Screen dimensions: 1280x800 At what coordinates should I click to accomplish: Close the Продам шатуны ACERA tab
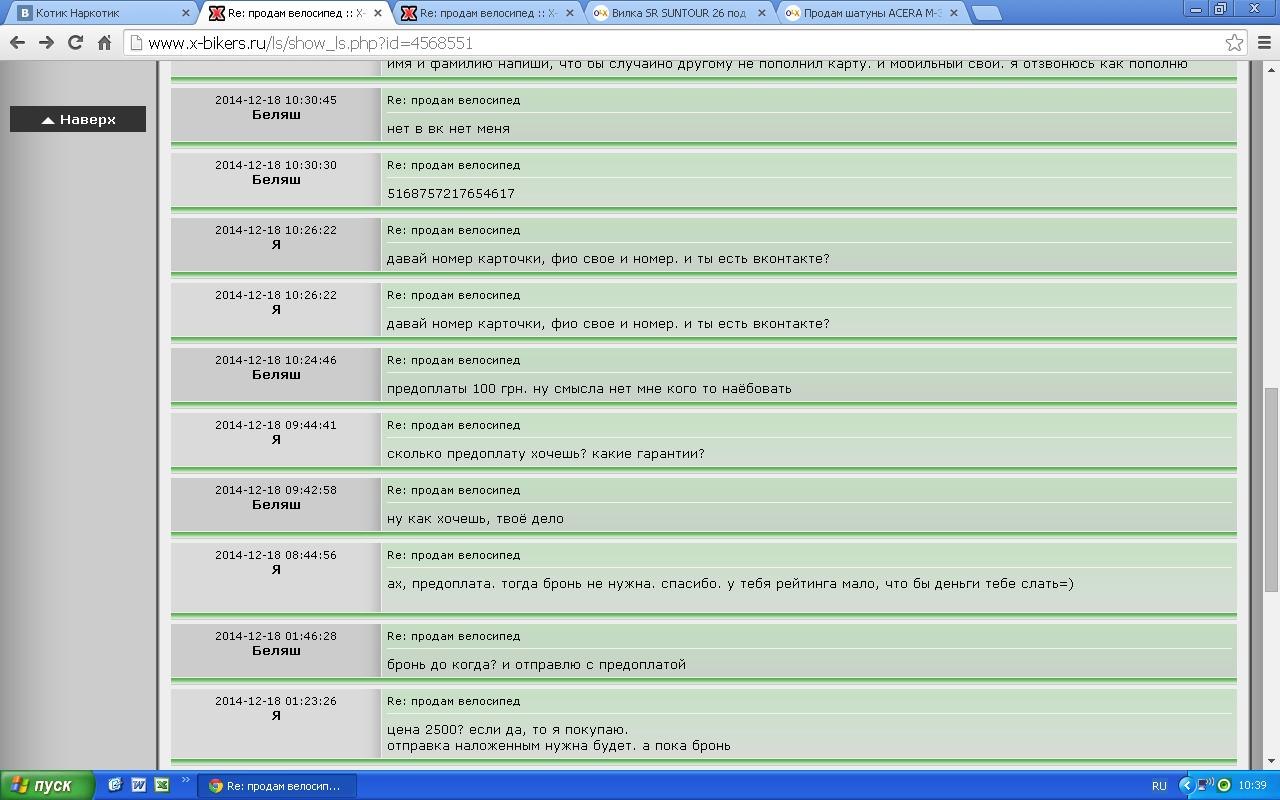pos(953,13)
